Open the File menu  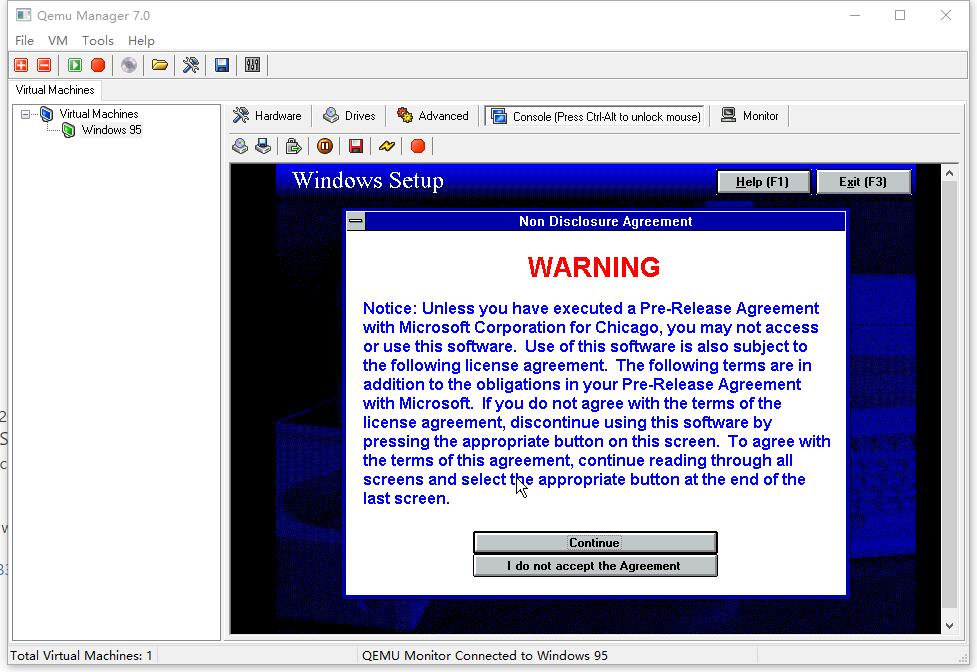coord(24,40)
